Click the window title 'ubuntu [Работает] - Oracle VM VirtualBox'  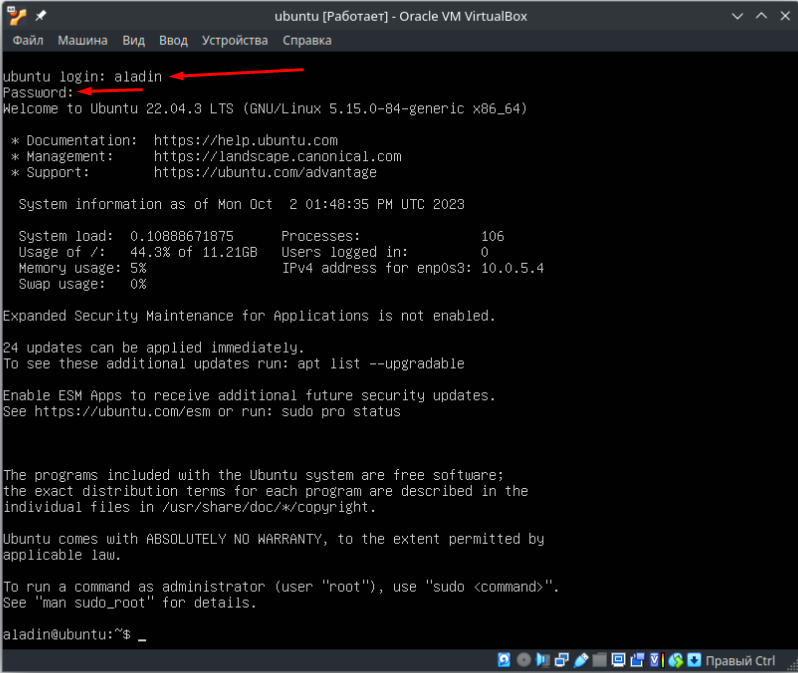(x=401, y=16)
